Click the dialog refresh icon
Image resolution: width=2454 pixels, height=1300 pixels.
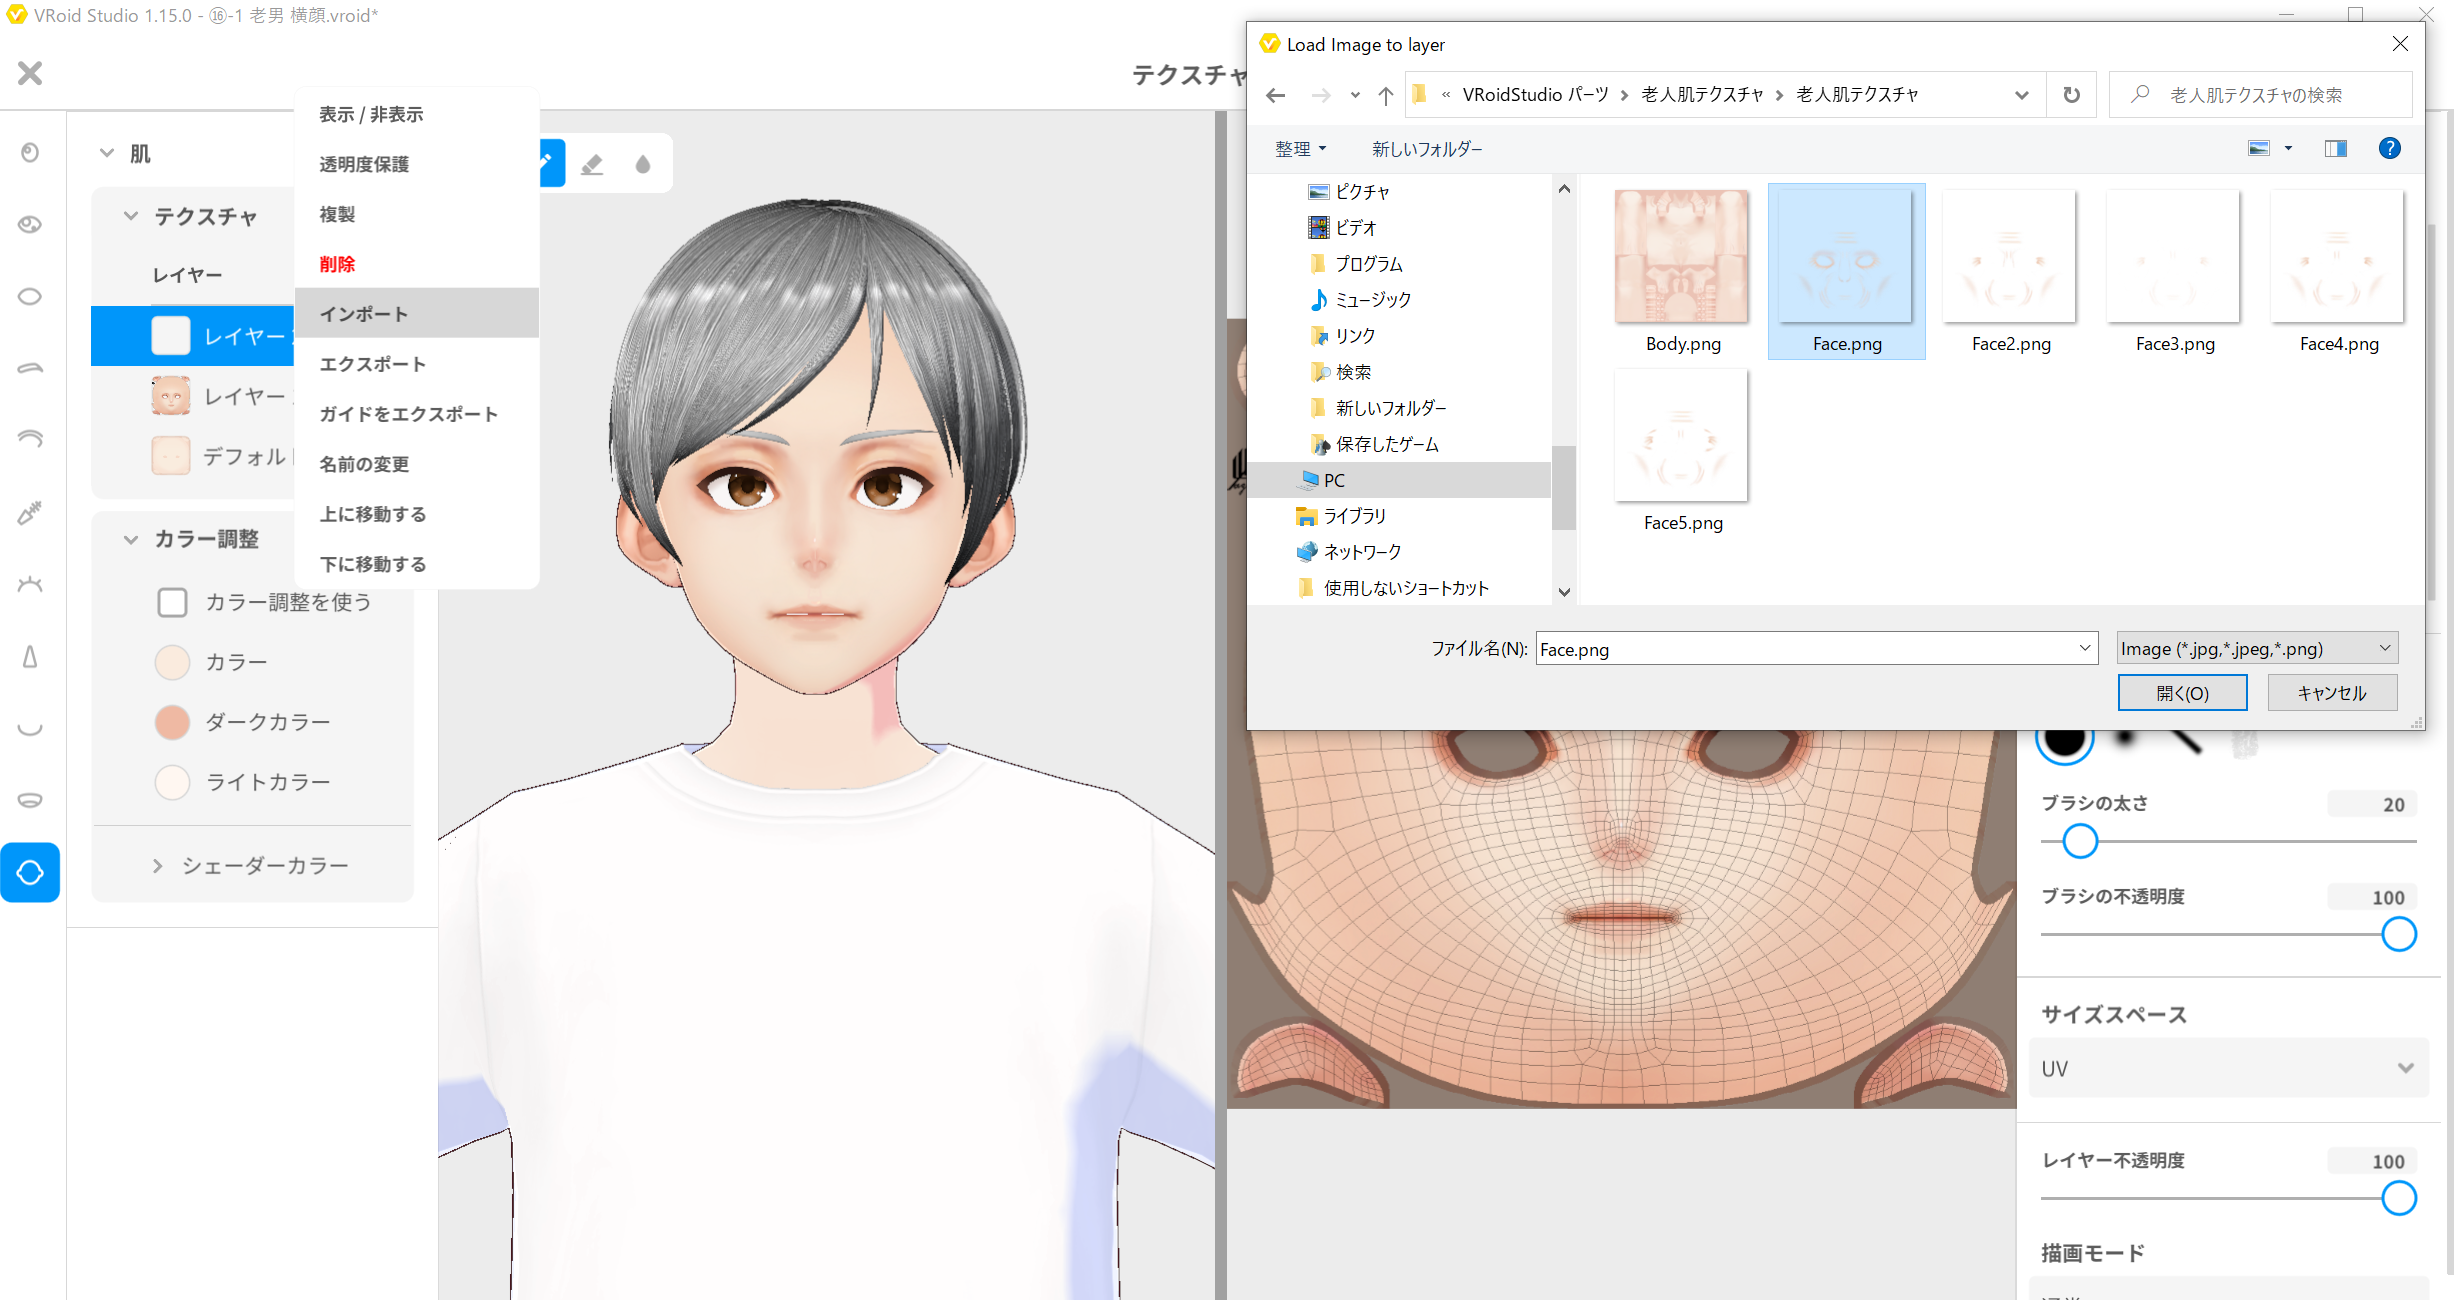click(2072, 95)
